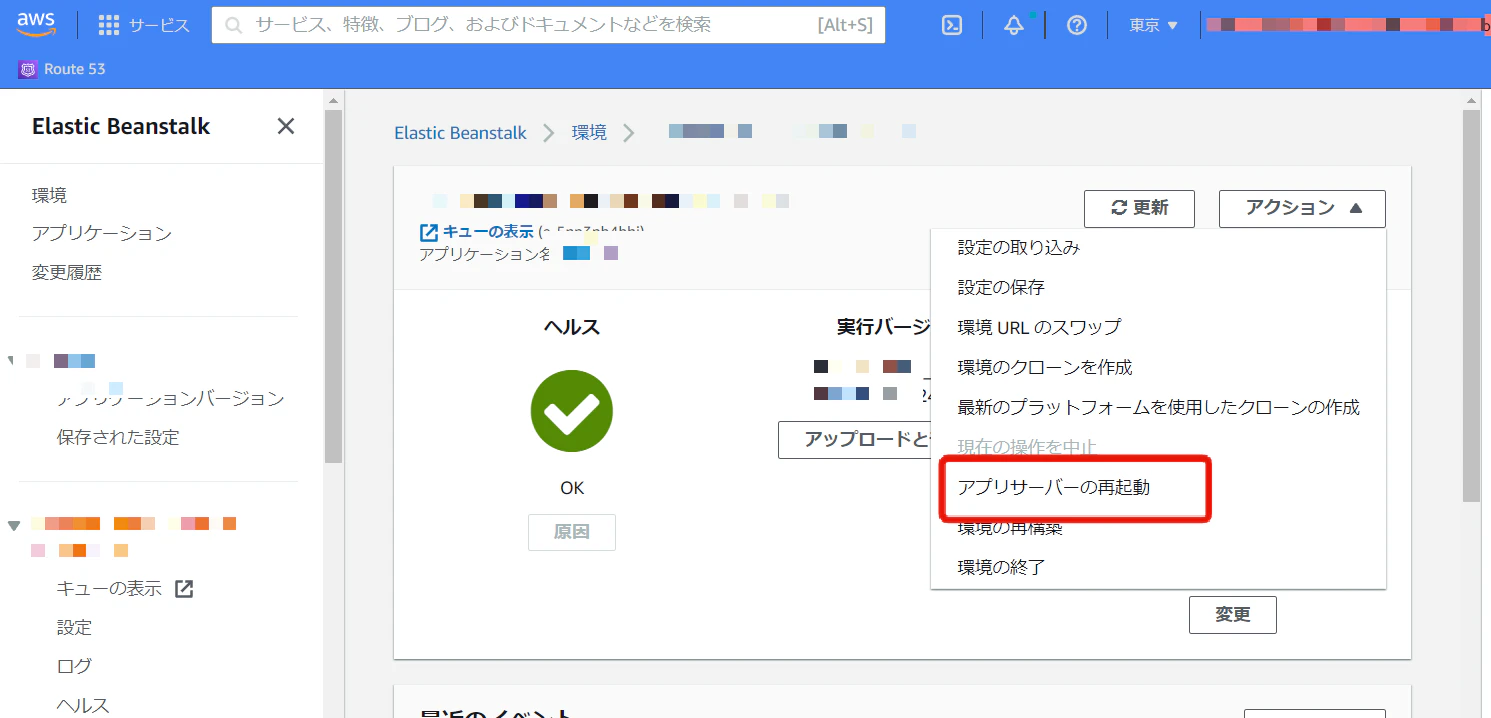Open the notifications bell icon
Screen dimensions: 1491x718
[1014, 25]
